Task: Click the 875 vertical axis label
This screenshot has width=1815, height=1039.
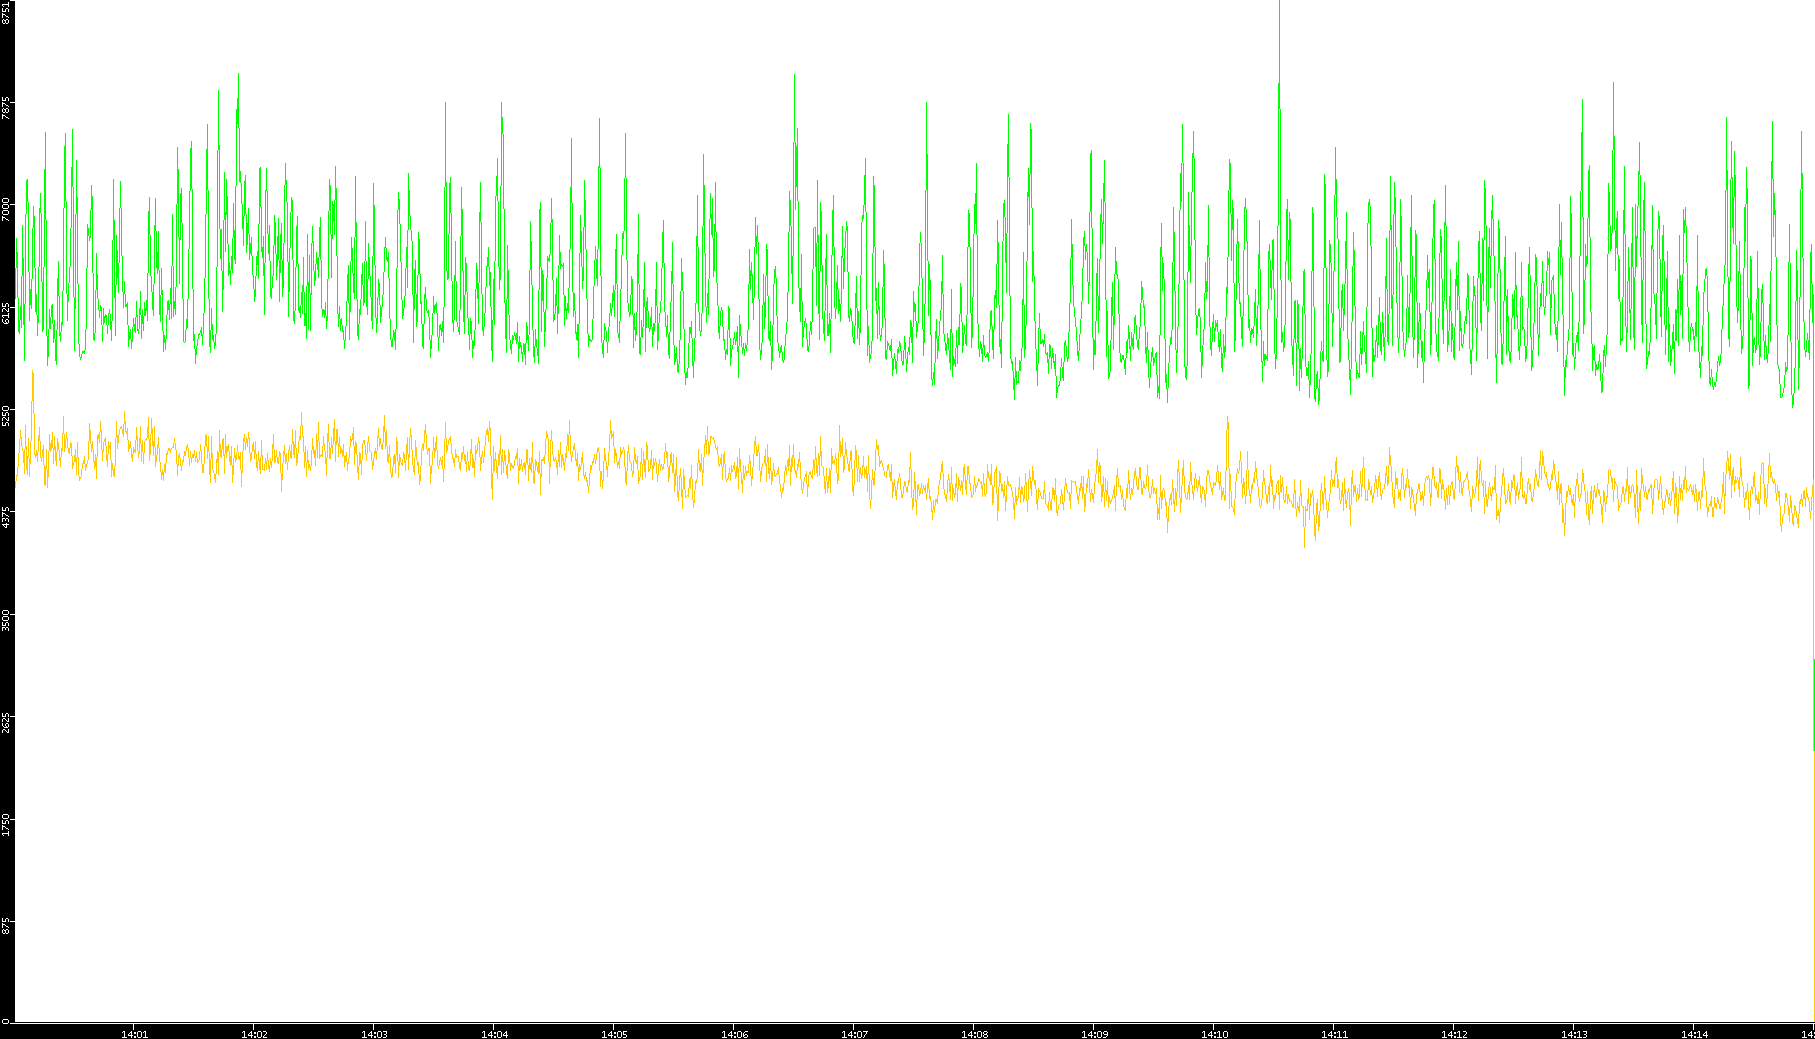Action: [x=6, y=925]
